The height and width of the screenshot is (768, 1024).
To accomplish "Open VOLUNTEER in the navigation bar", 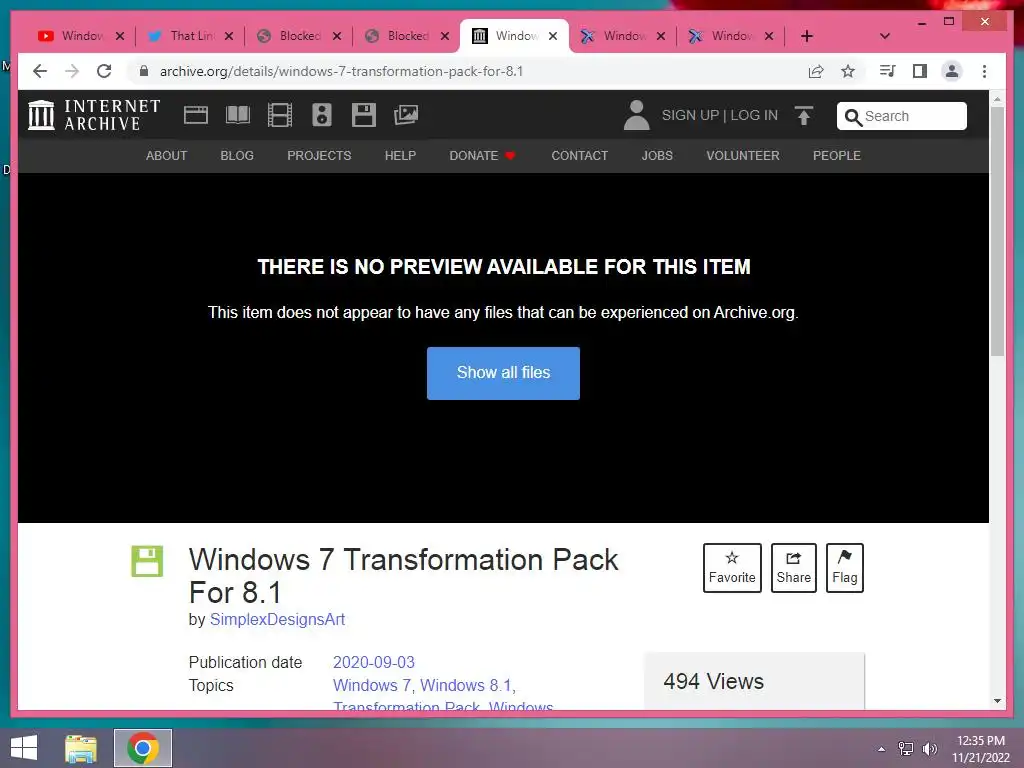I will [x=743, y=155].
